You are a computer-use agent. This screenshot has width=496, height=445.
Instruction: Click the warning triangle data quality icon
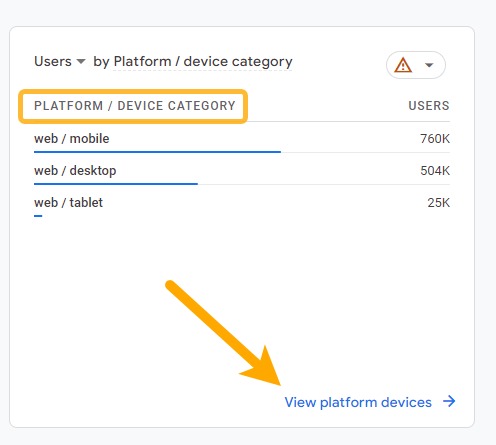click(403, 65)
